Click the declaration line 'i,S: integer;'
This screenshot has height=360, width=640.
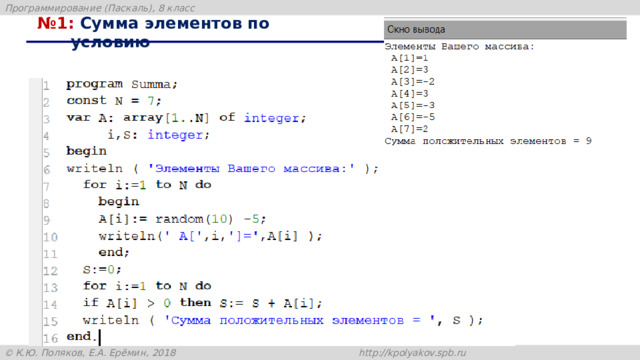coord(158,135)
